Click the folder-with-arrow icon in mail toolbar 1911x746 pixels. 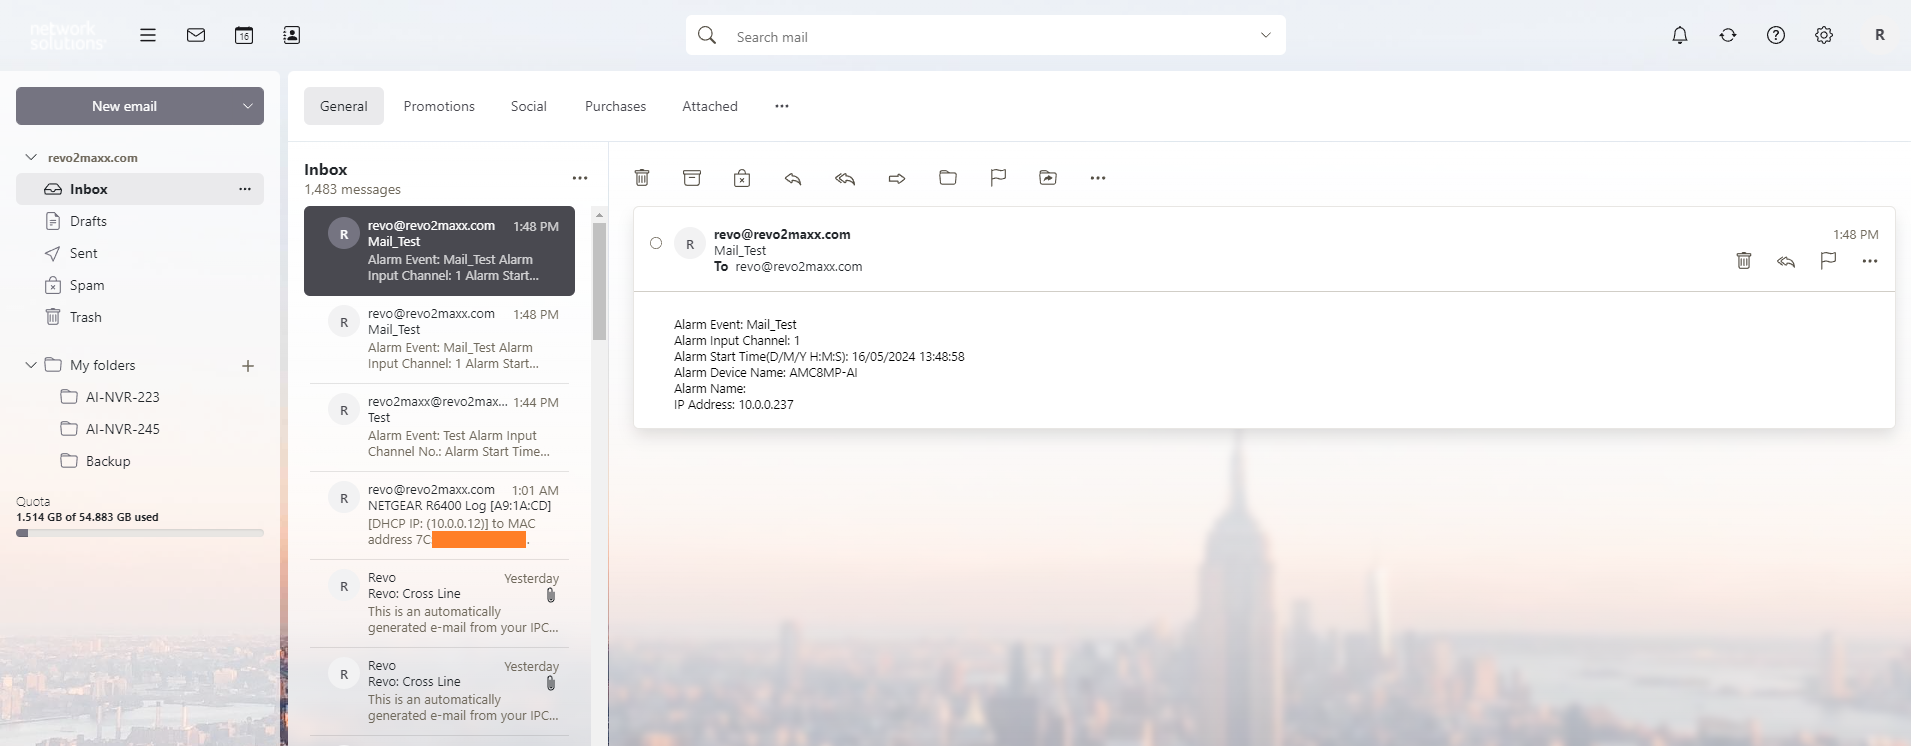1048,178
